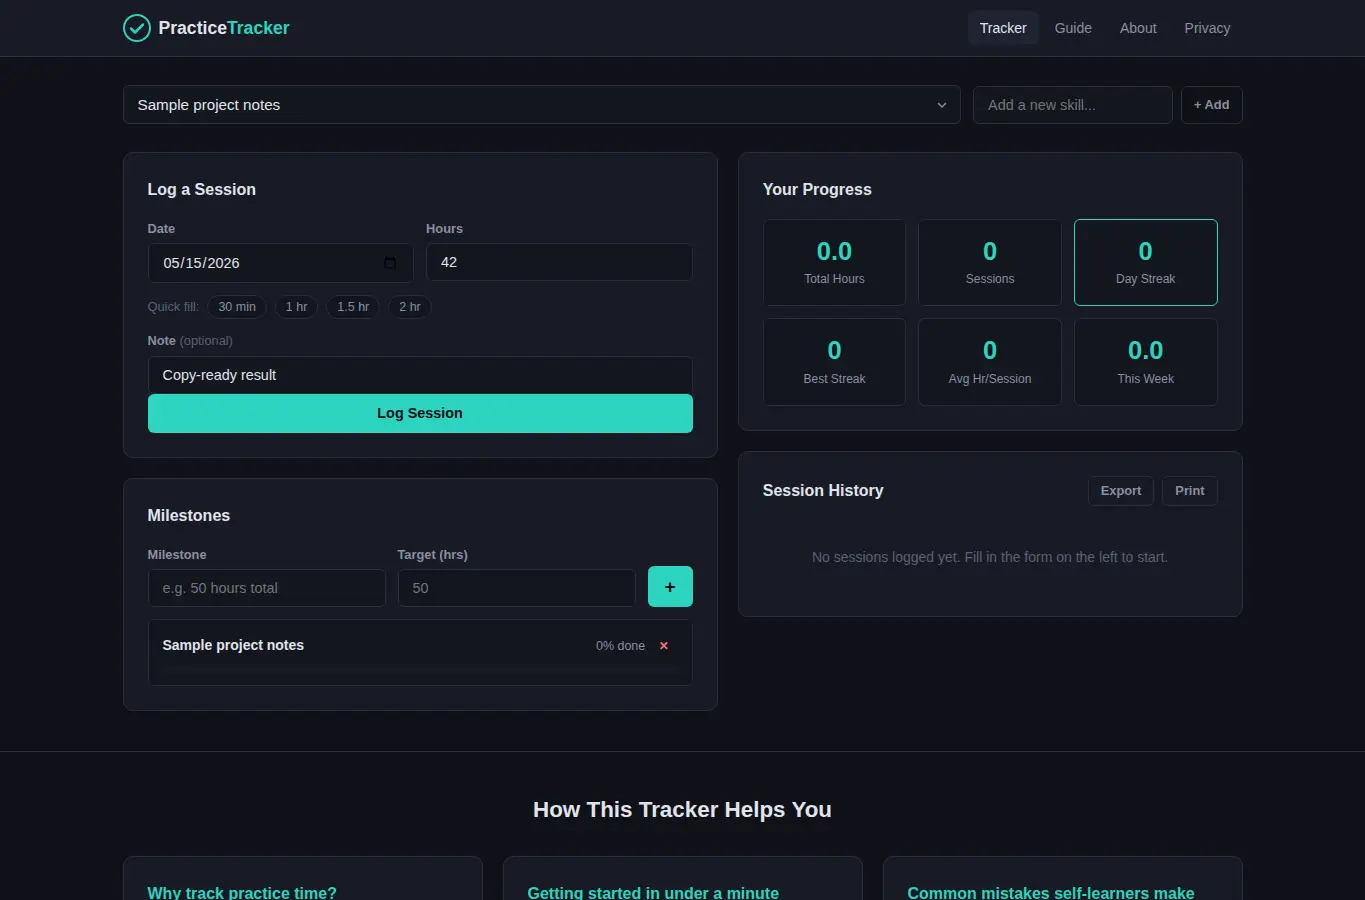The height and width of the screenshot is (900, 1365).
Task: Click the + Add skill button
Action: tap(1211, 105)
